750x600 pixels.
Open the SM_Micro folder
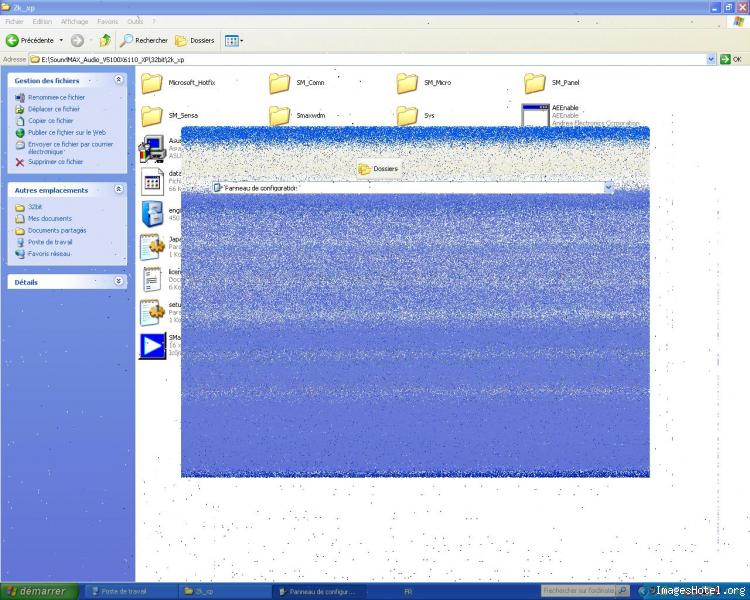click(x=407, y=84)
